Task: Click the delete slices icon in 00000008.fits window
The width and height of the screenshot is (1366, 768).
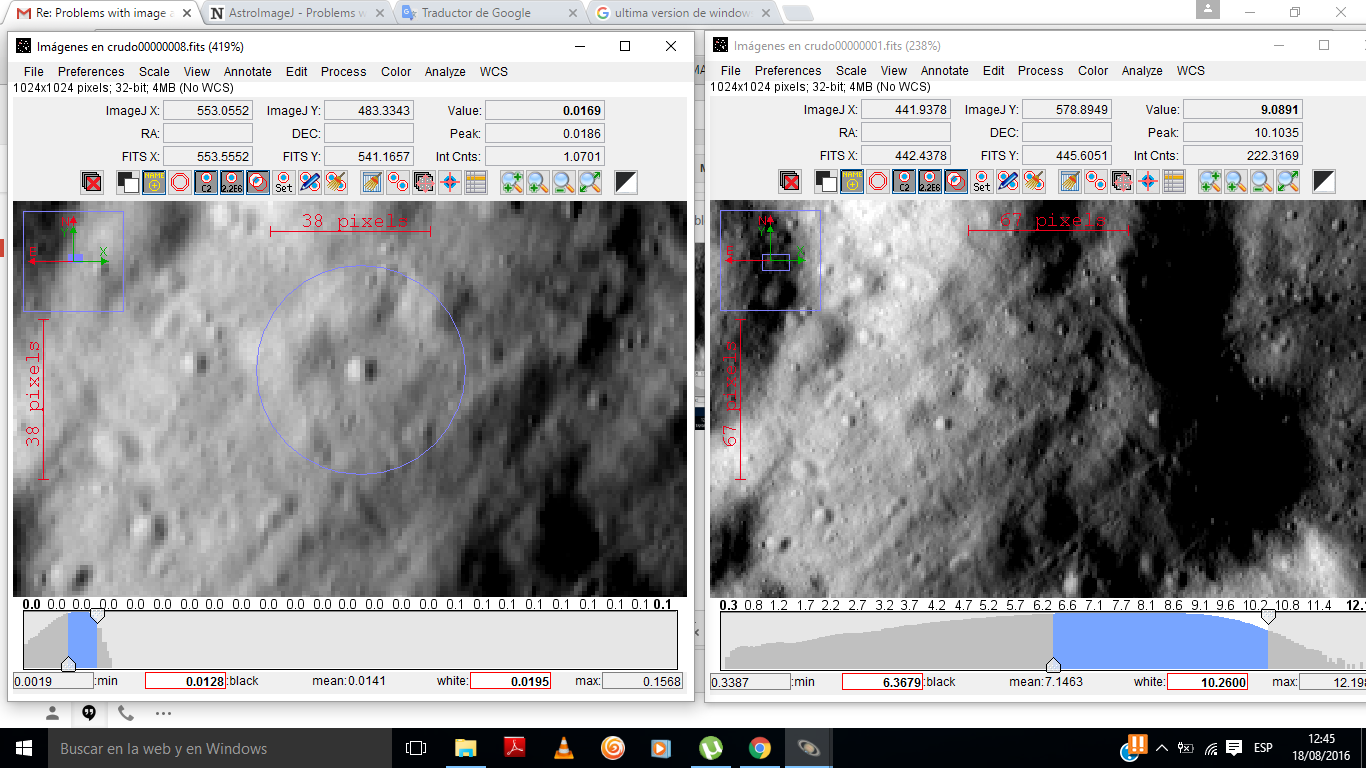Action: pyautogui.click(x=92, y=182)
